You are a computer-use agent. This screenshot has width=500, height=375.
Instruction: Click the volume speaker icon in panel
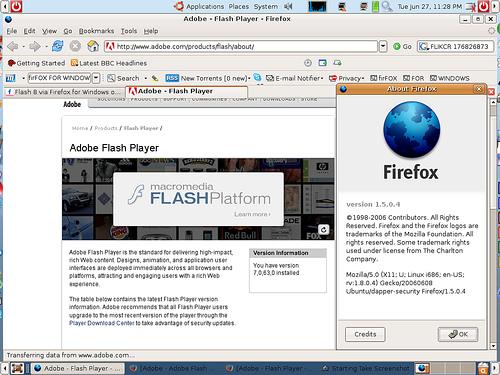(288, 6)
